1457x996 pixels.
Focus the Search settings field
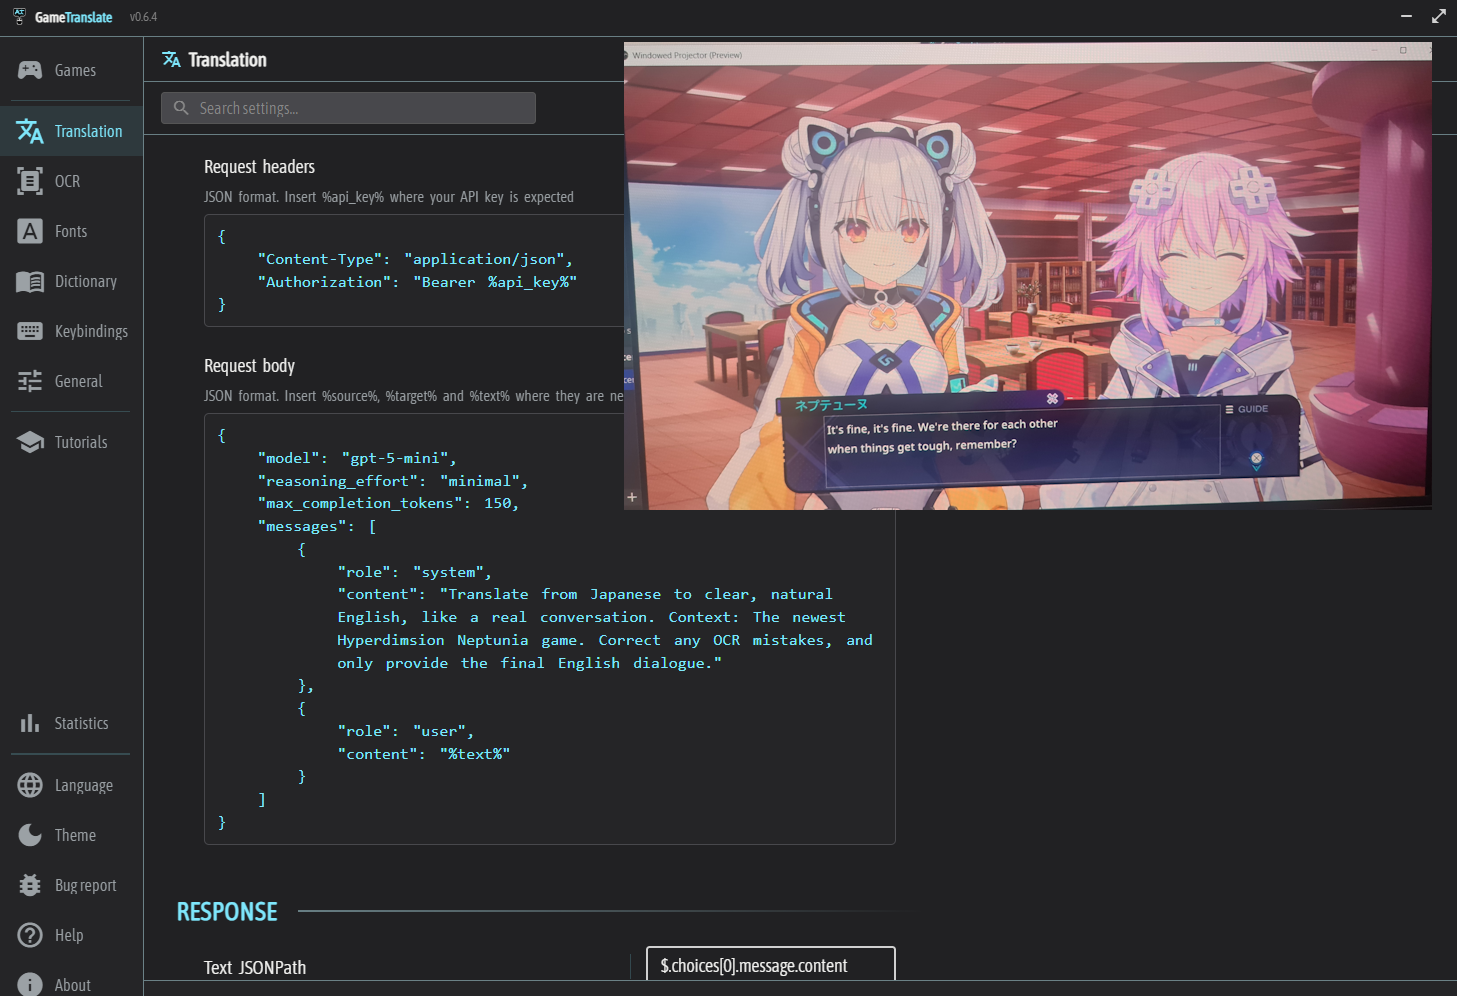click(348, 108)
